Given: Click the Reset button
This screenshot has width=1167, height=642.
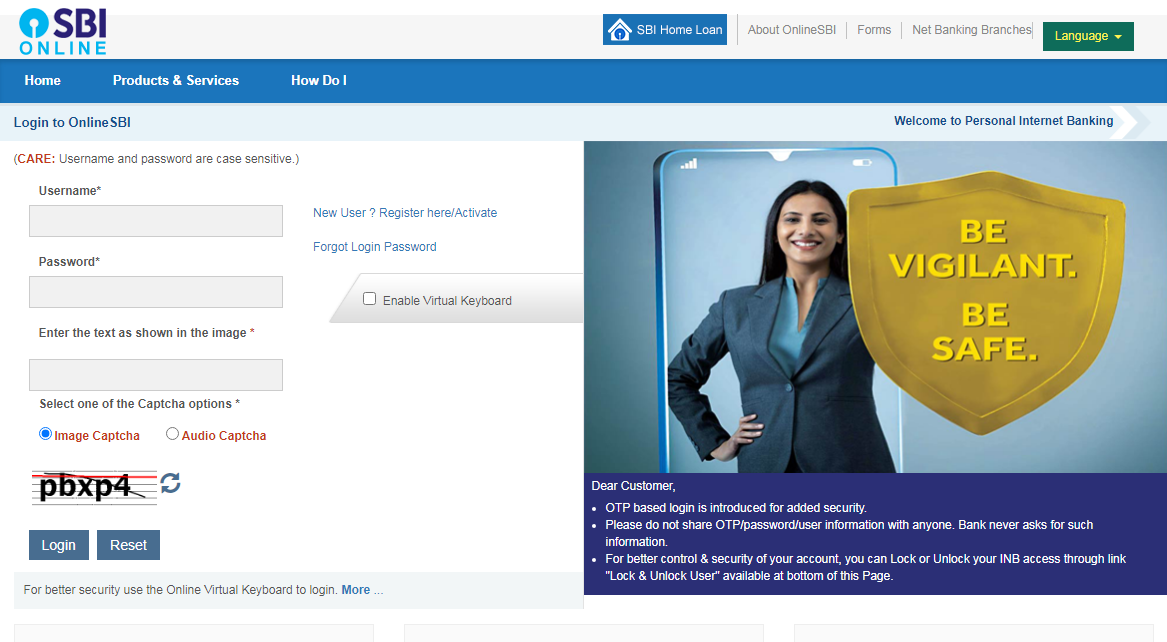Looking at the screenshot, I should coord(128,545).
